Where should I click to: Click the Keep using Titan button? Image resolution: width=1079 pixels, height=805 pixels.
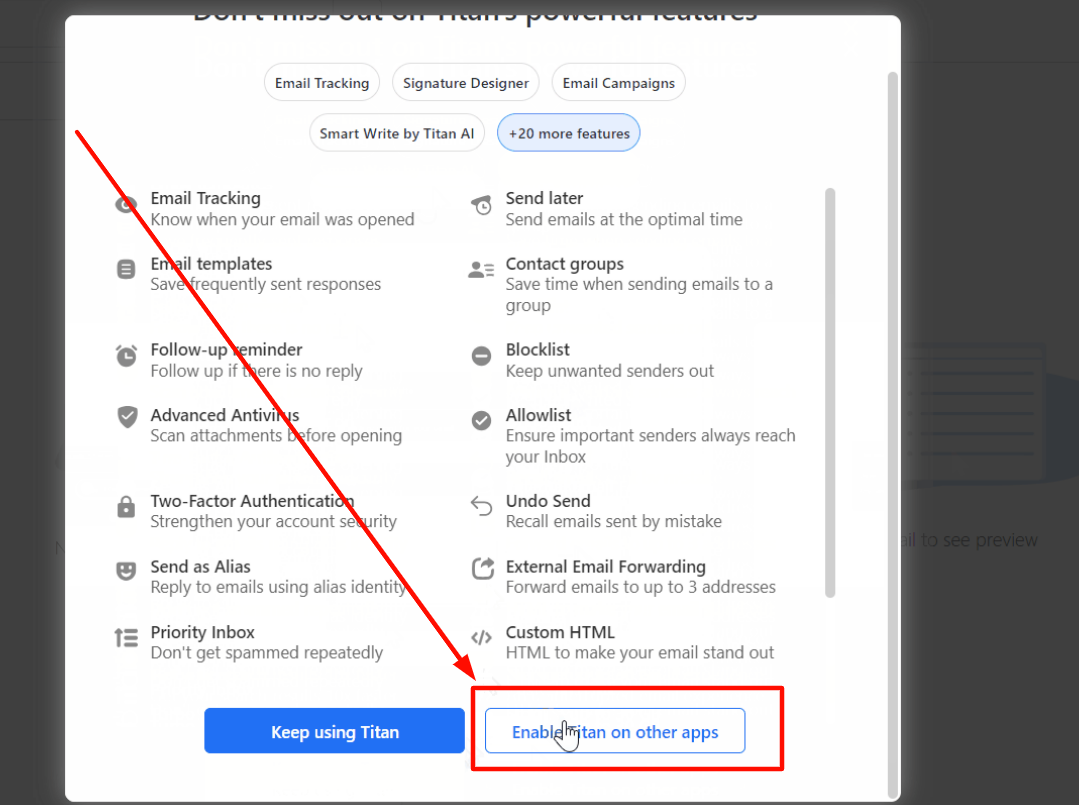point(334,731)
